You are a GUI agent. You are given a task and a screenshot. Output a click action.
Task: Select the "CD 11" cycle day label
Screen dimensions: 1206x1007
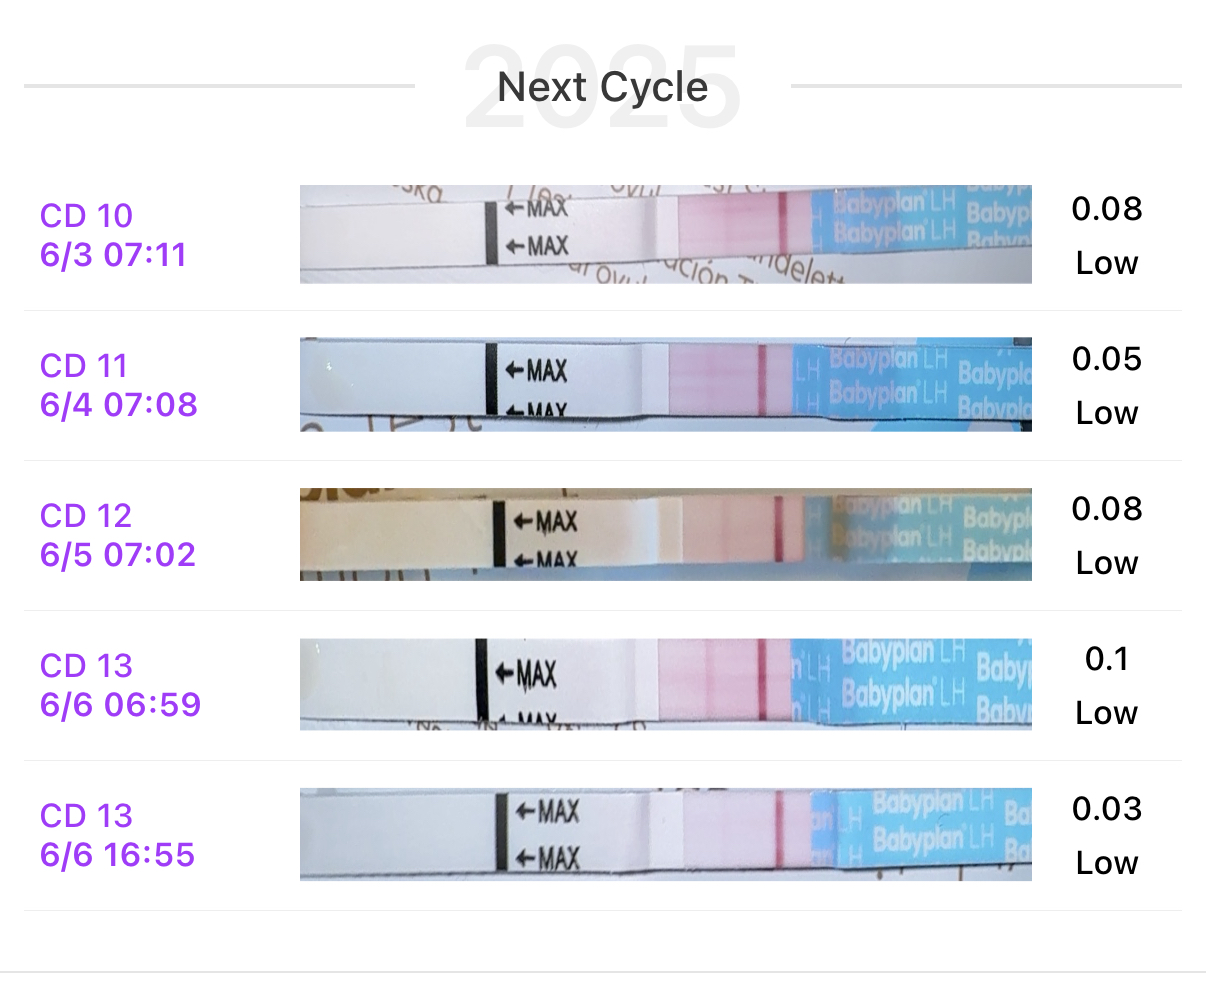84,366
